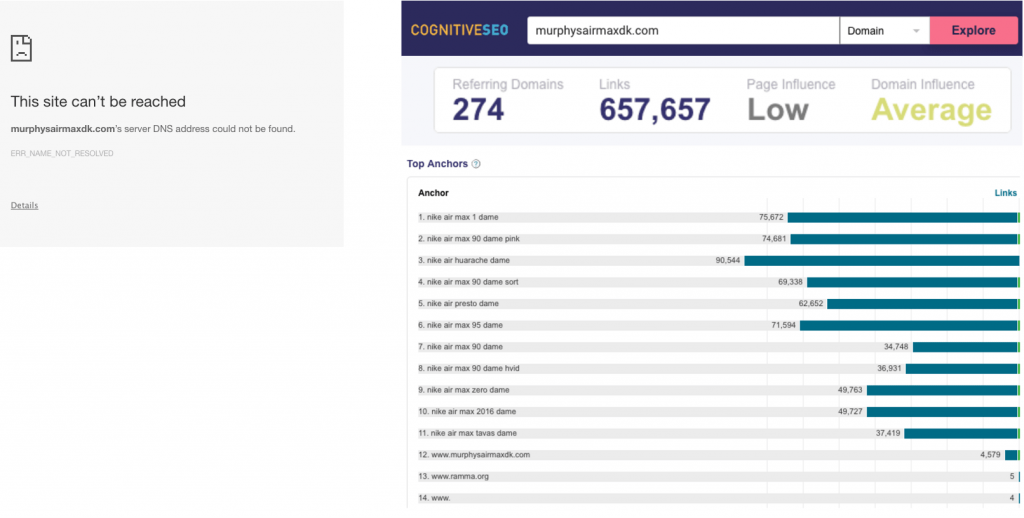1024x518 pixels.
Task: Open the Details link on error page
Action: pyautogui.click(x=24, y=205)
